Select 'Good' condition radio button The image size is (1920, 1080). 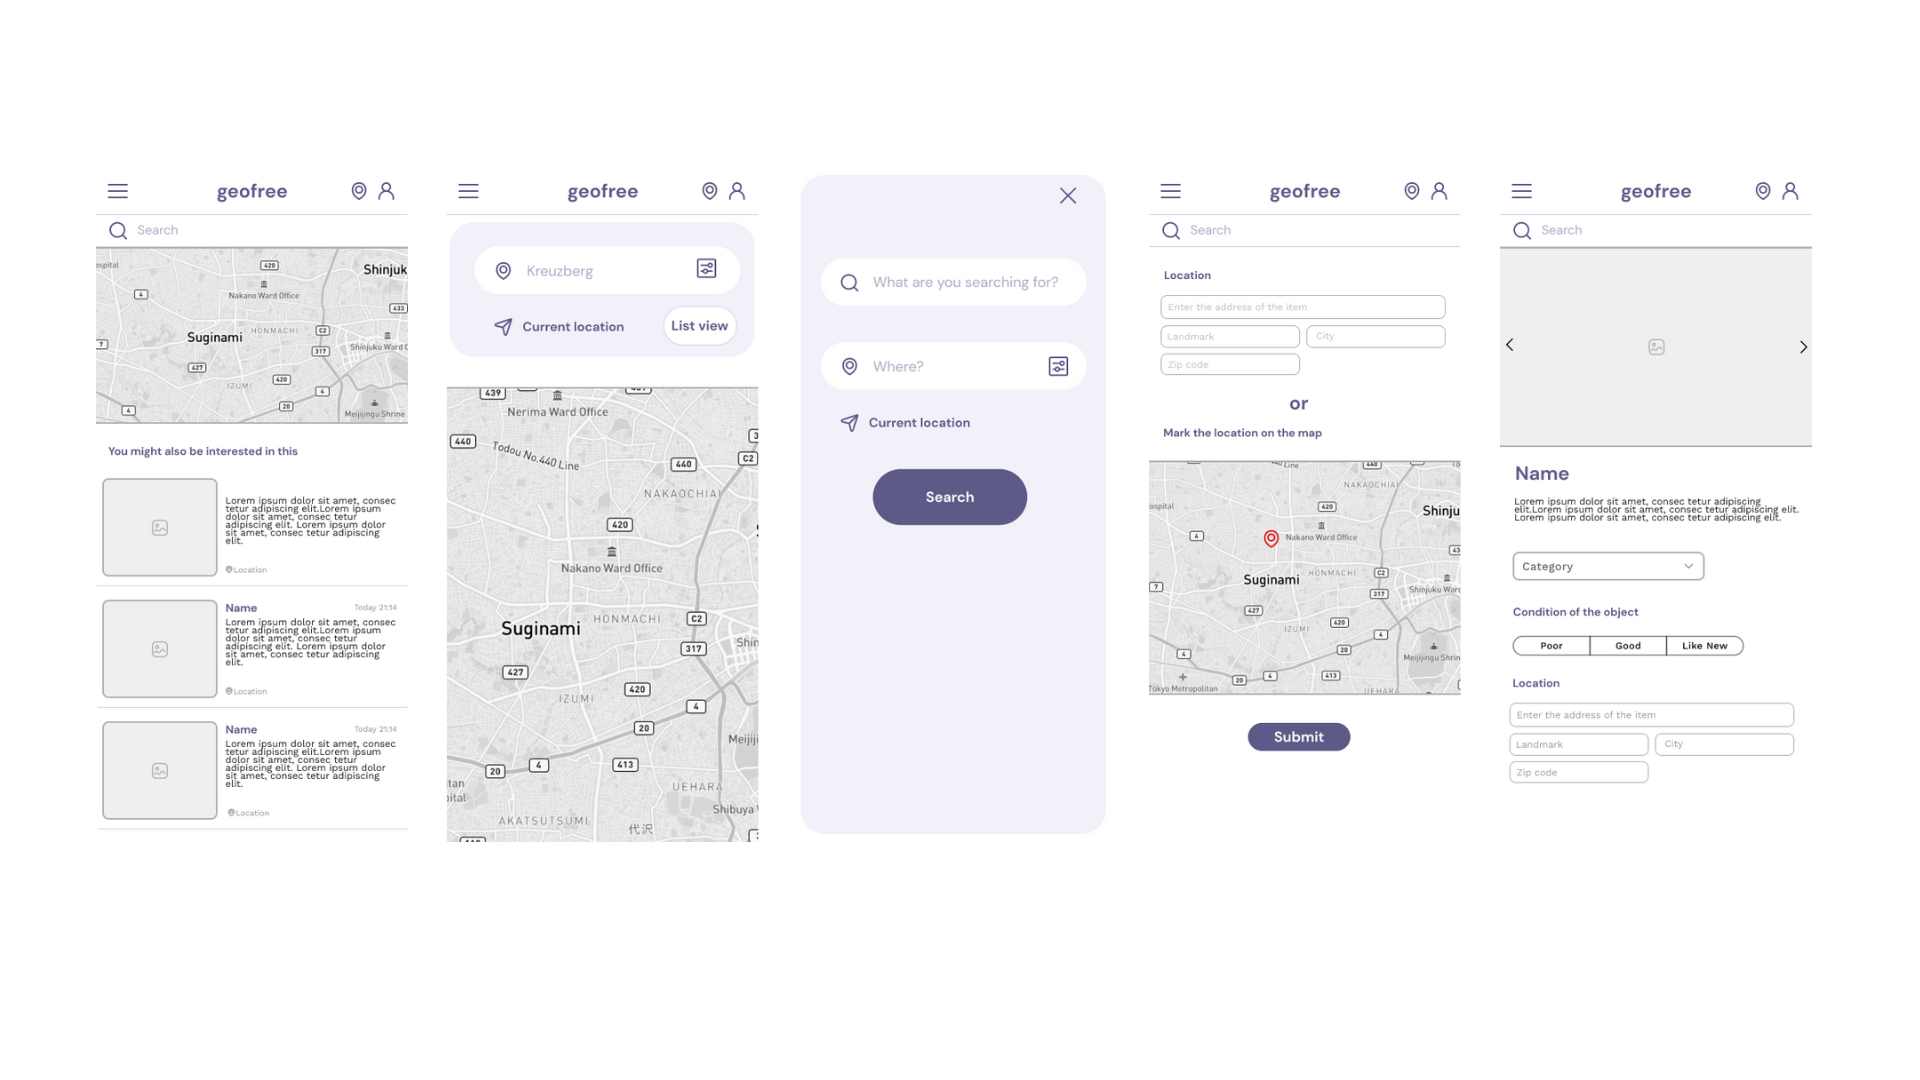(x=1627, y=645)
